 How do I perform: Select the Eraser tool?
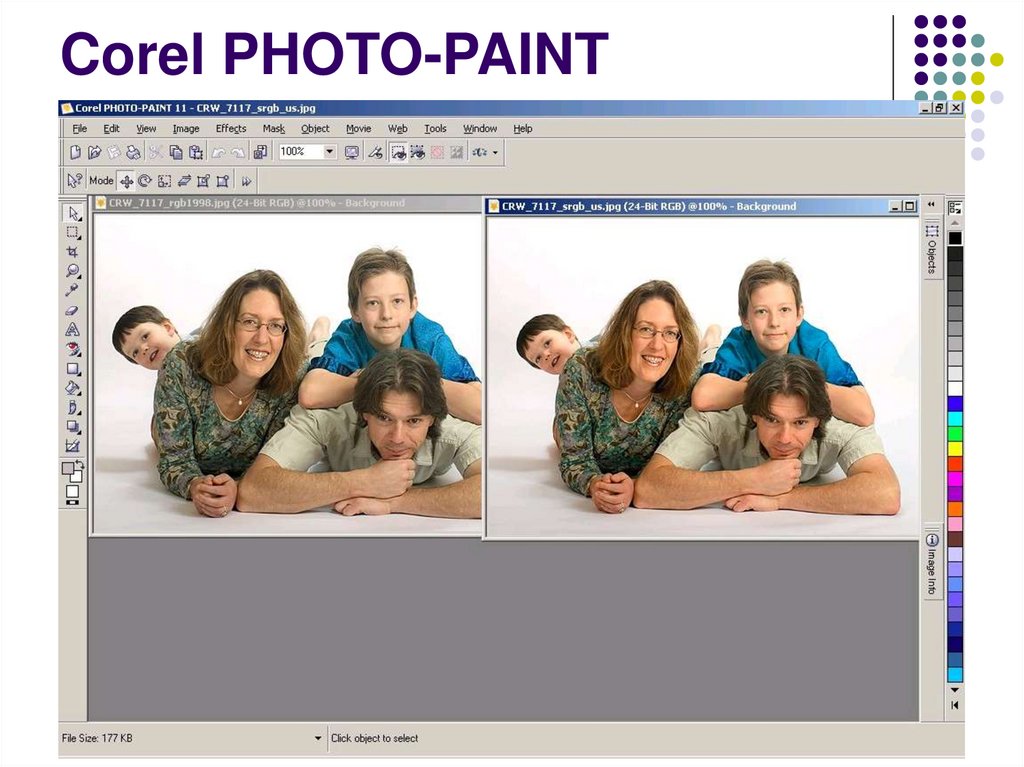[73, 310]
